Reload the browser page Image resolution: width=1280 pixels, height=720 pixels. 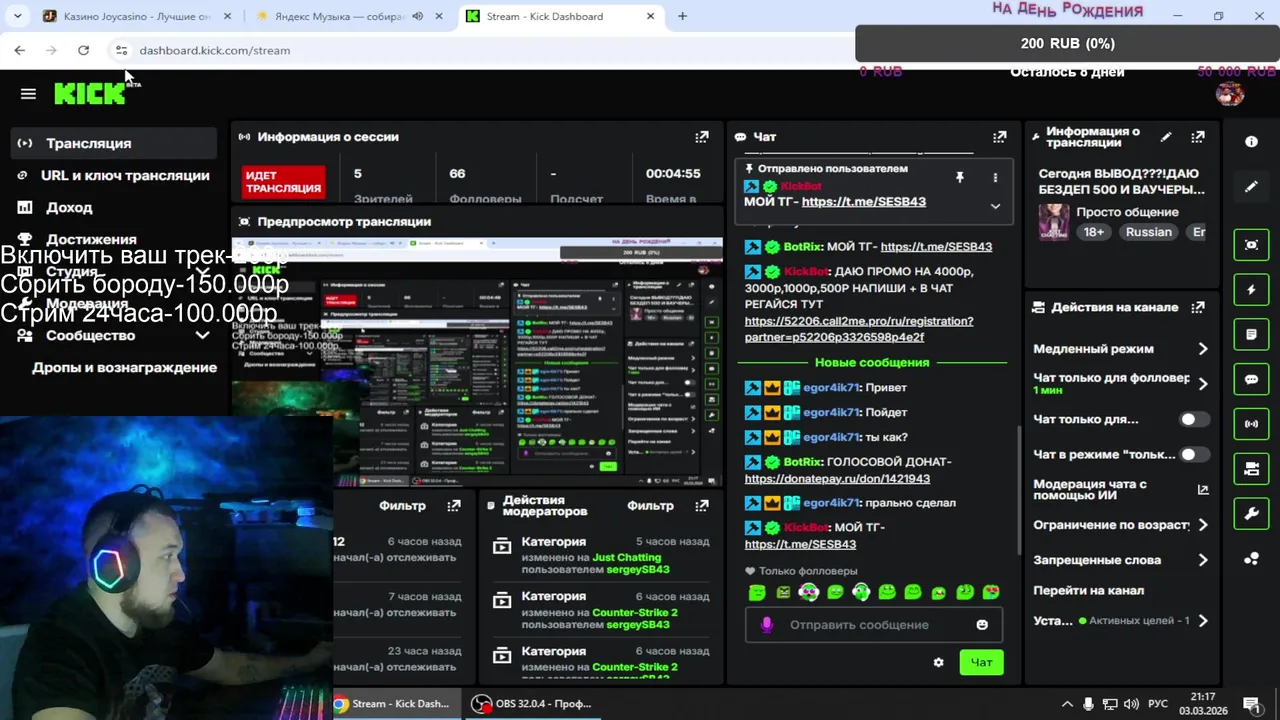[x=83, y=50]
